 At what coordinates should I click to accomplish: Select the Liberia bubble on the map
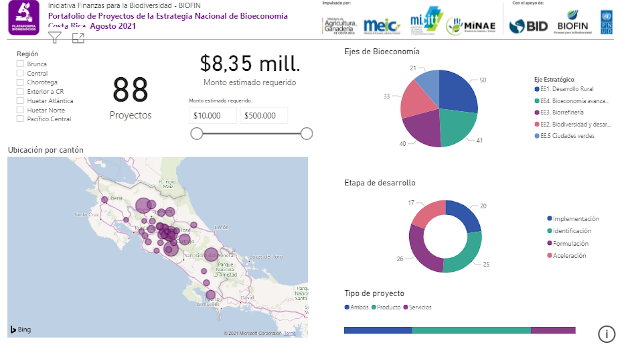pyautogui.click(x=104, y=199)
